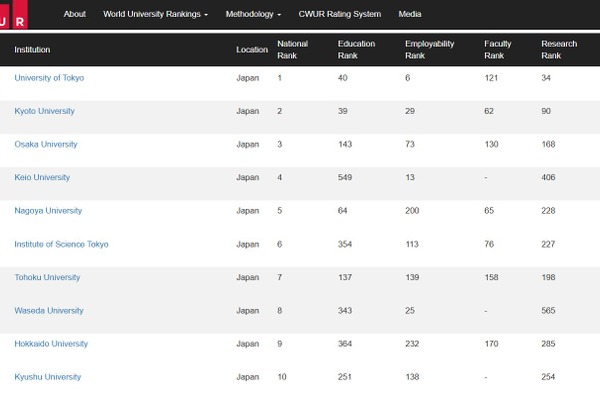
Task: Select Hokkaido University research rank 285
Action: click(x=548, y=344)
